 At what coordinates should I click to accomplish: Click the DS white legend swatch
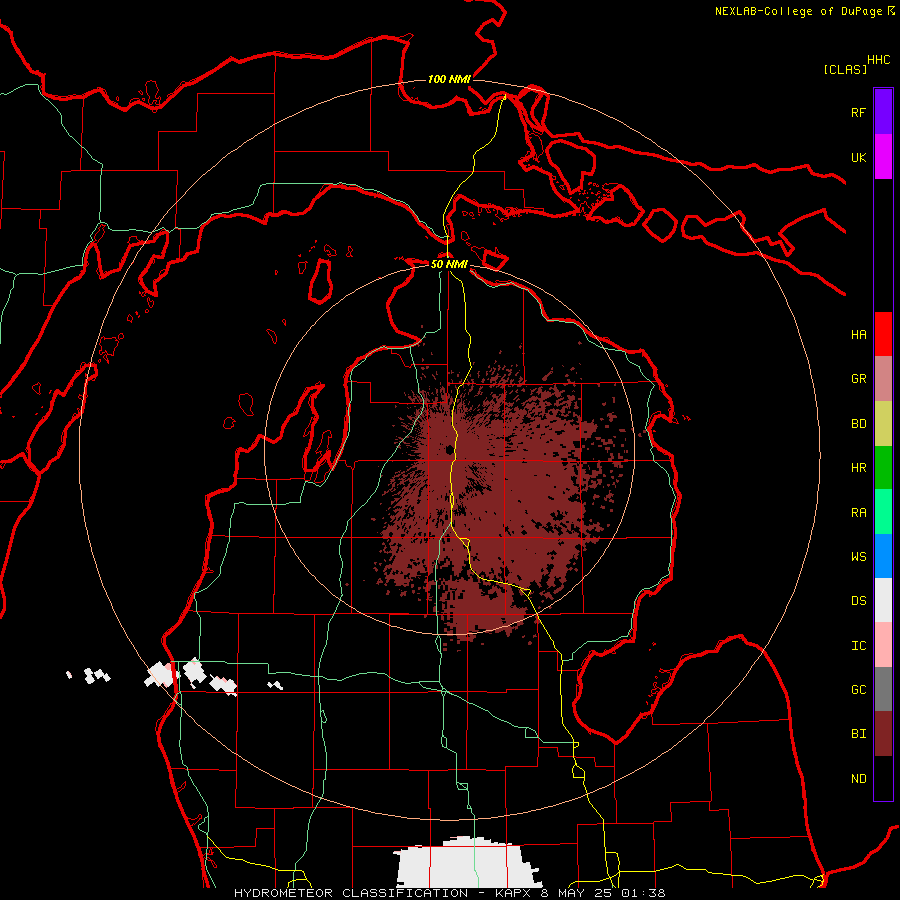pyautogui.click(x=883, y=600)
